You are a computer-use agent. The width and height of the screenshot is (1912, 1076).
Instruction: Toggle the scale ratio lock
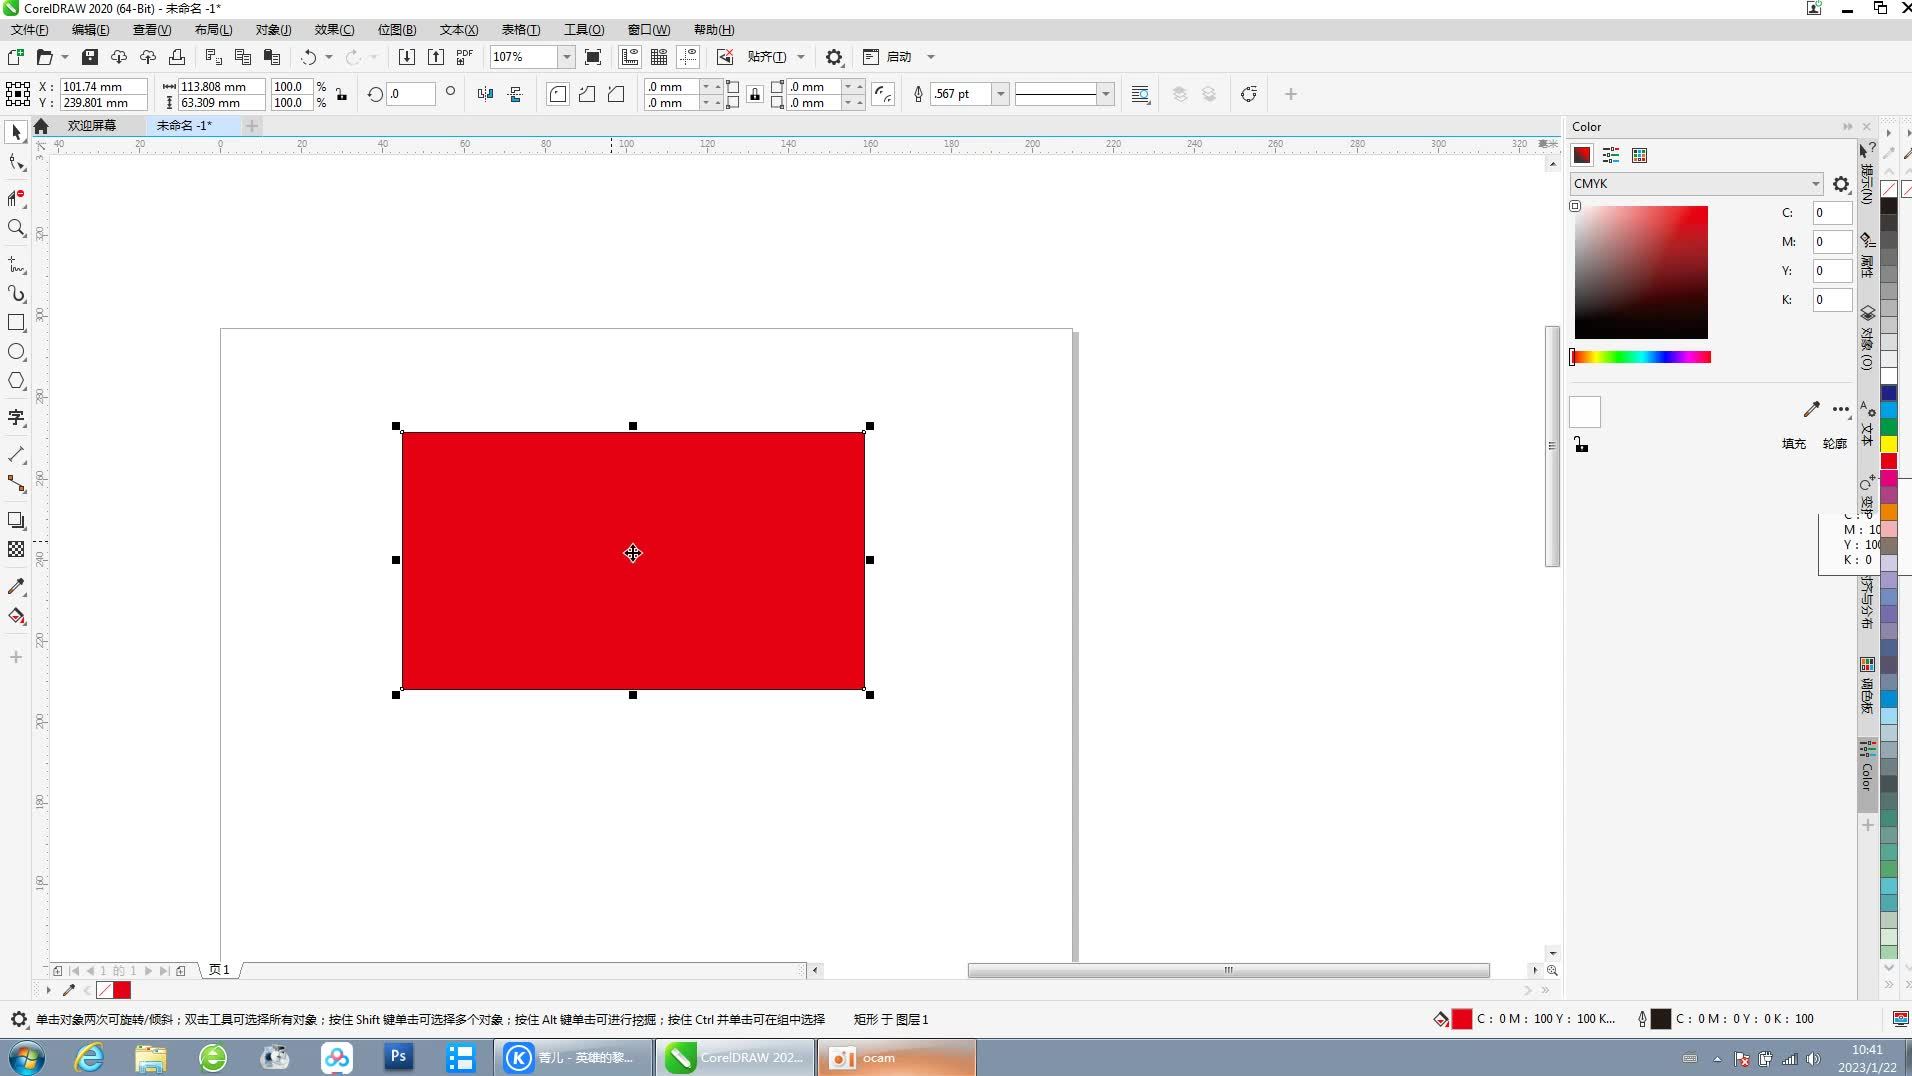[x=341, y=94]
